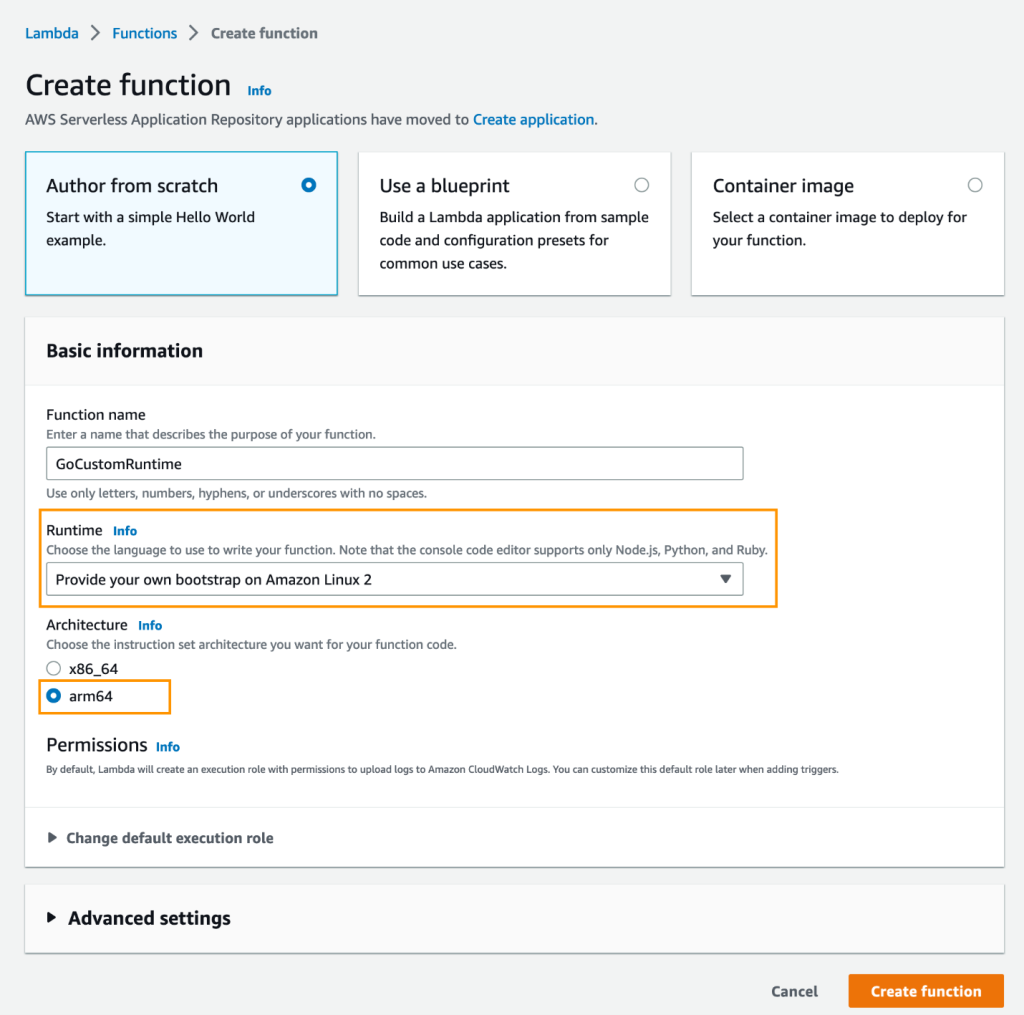Open the Lambda breadcrumb link
Viewport: 1024px width, 1015px height.
(x=51, y=33)
